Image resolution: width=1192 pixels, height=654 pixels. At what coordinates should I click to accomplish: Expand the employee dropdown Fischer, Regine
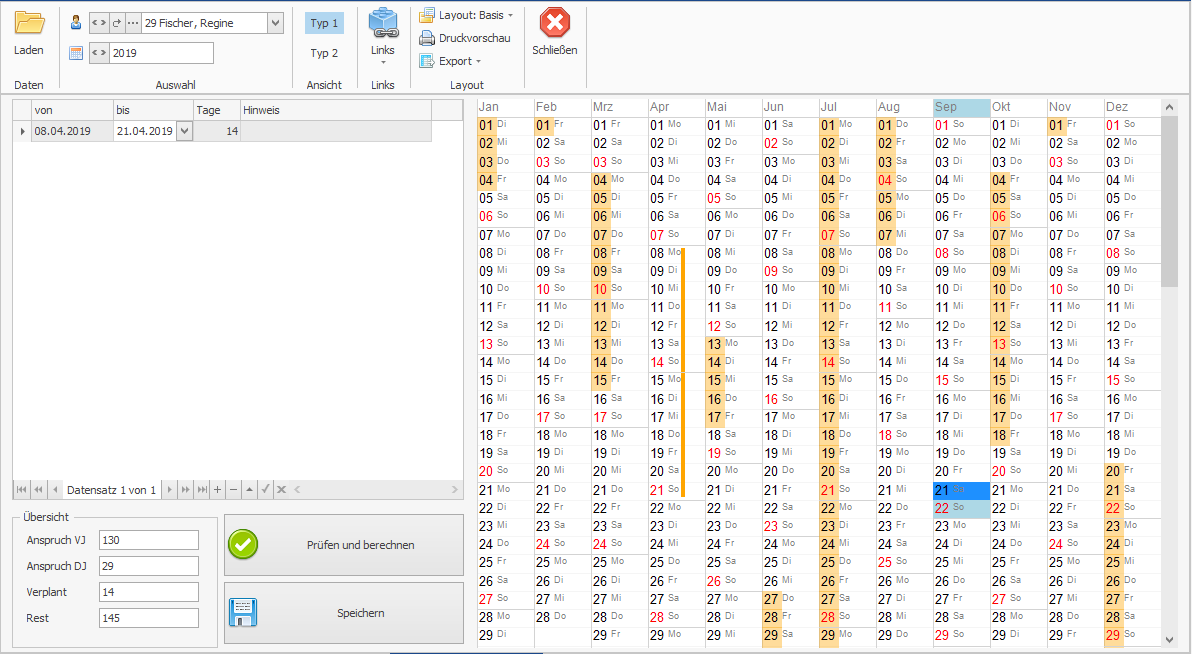pyautogui.click(x=275, y=22)
